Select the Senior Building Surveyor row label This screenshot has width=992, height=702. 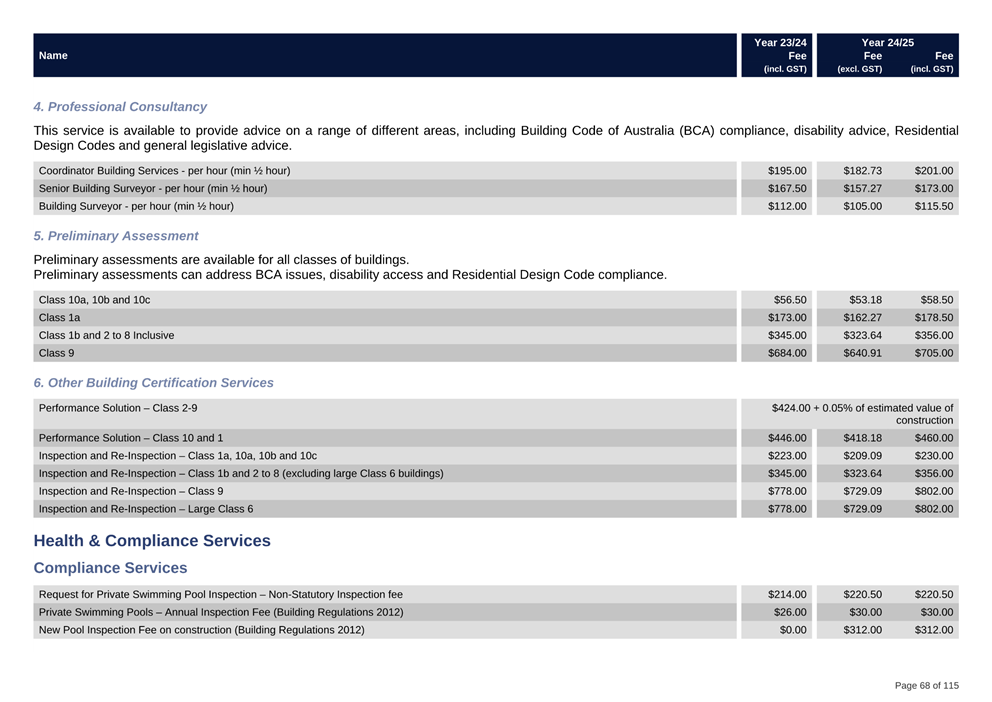click(152, 189)
